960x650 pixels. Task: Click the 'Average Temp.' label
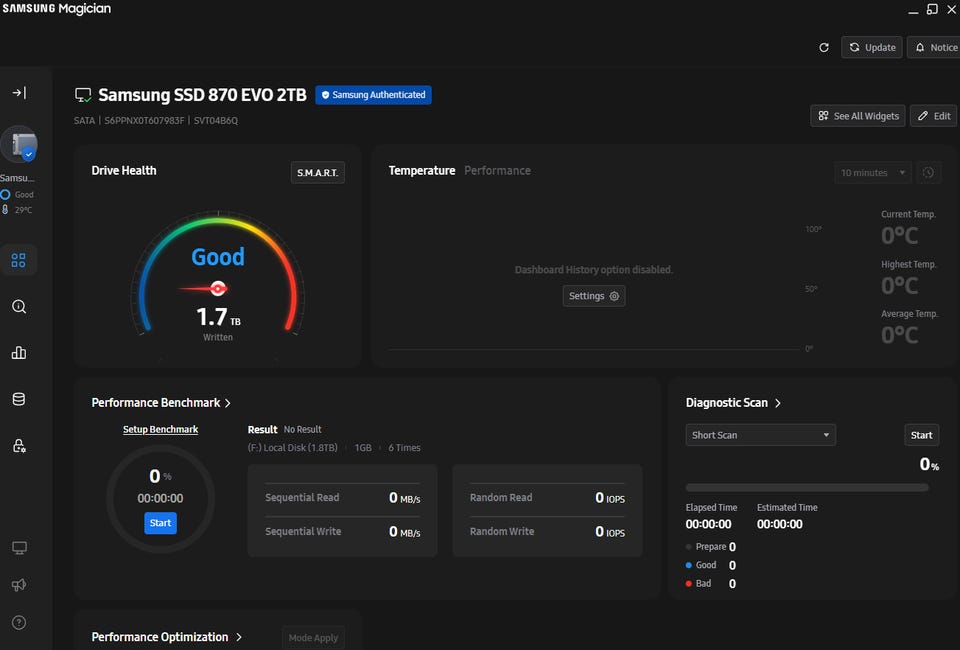tap(909, 314)
